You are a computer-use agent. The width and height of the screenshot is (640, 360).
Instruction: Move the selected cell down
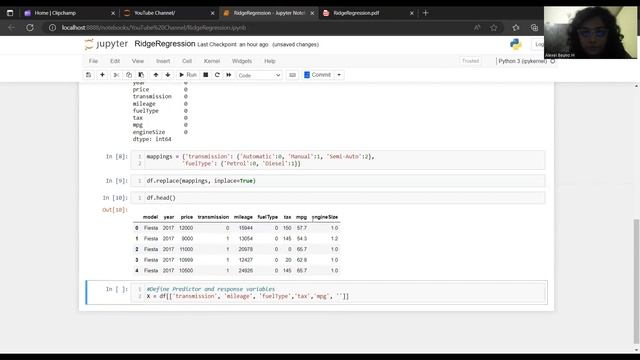pyautogui.click(x=168, y=75)
